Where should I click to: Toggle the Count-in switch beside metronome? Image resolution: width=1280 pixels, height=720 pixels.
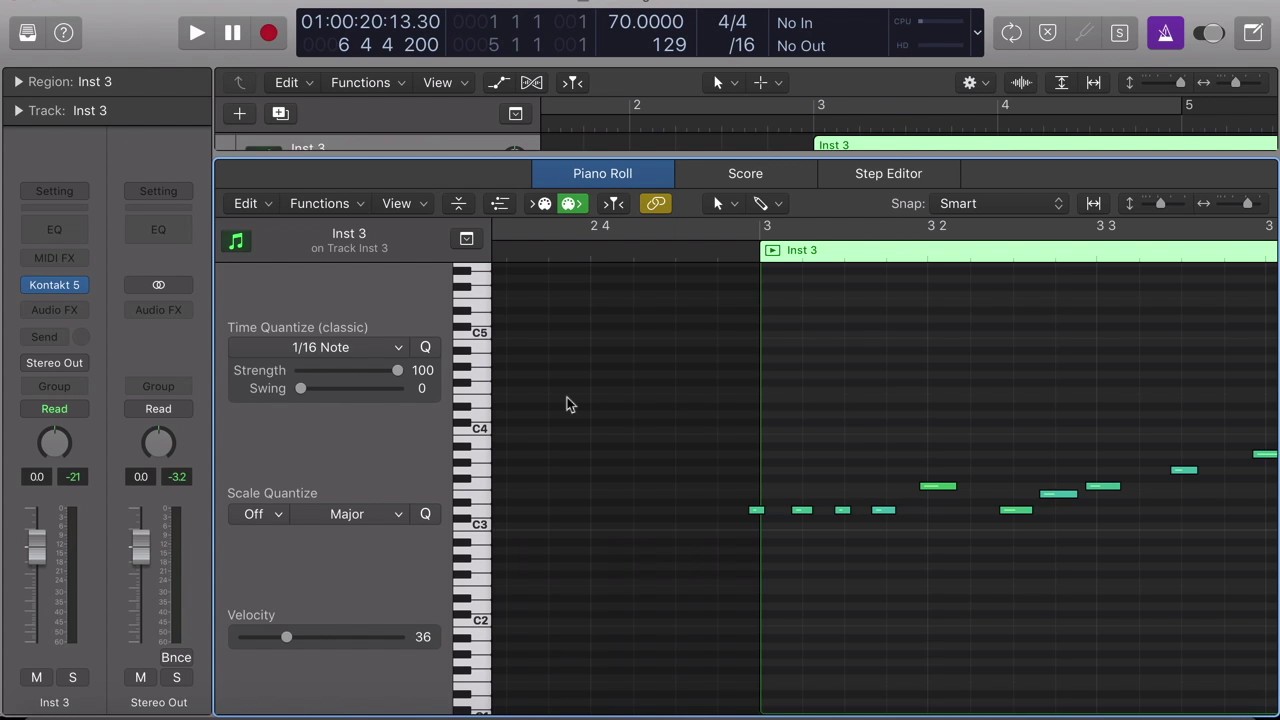[x=1209, y=33]
